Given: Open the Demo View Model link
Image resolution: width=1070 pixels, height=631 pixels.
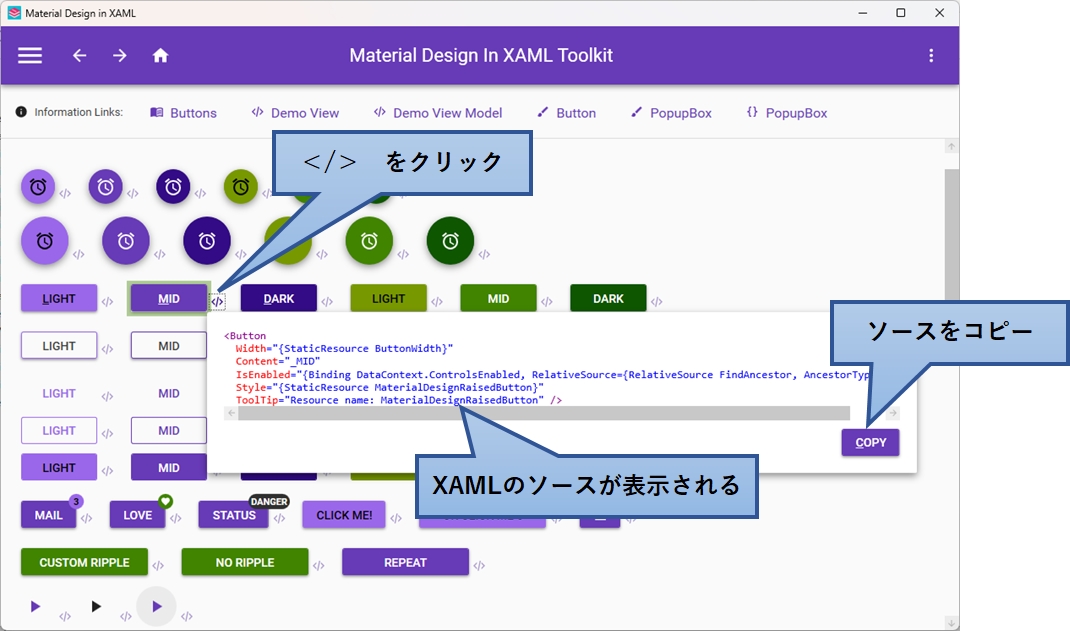Looking at the screenshot, I should (x=438, y=112).
